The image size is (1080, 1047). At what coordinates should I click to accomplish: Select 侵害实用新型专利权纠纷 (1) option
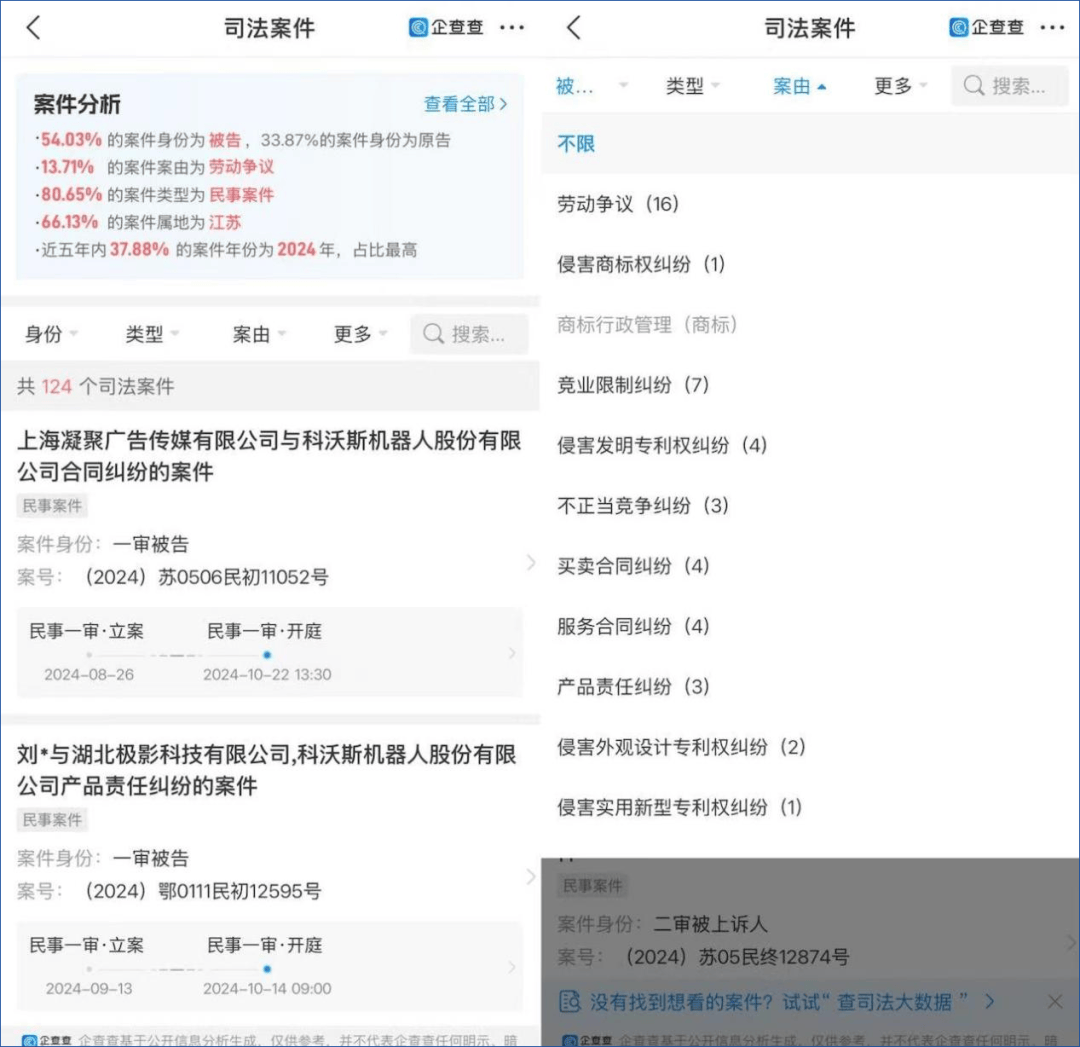coord(810,807)
